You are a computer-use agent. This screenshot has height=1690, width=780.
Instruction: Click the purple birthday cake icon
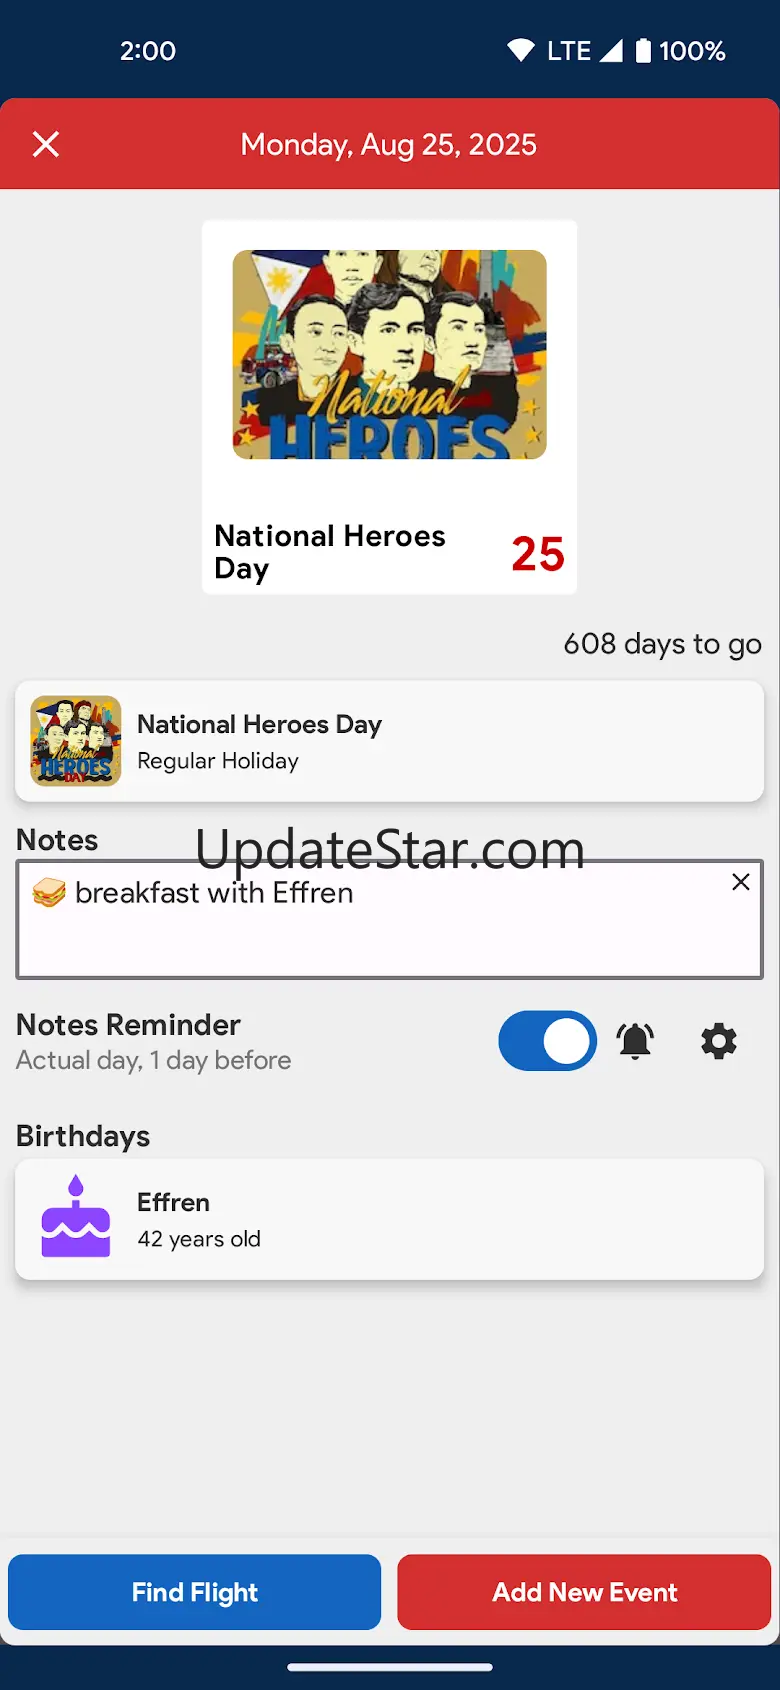(x=76, y=1218)
